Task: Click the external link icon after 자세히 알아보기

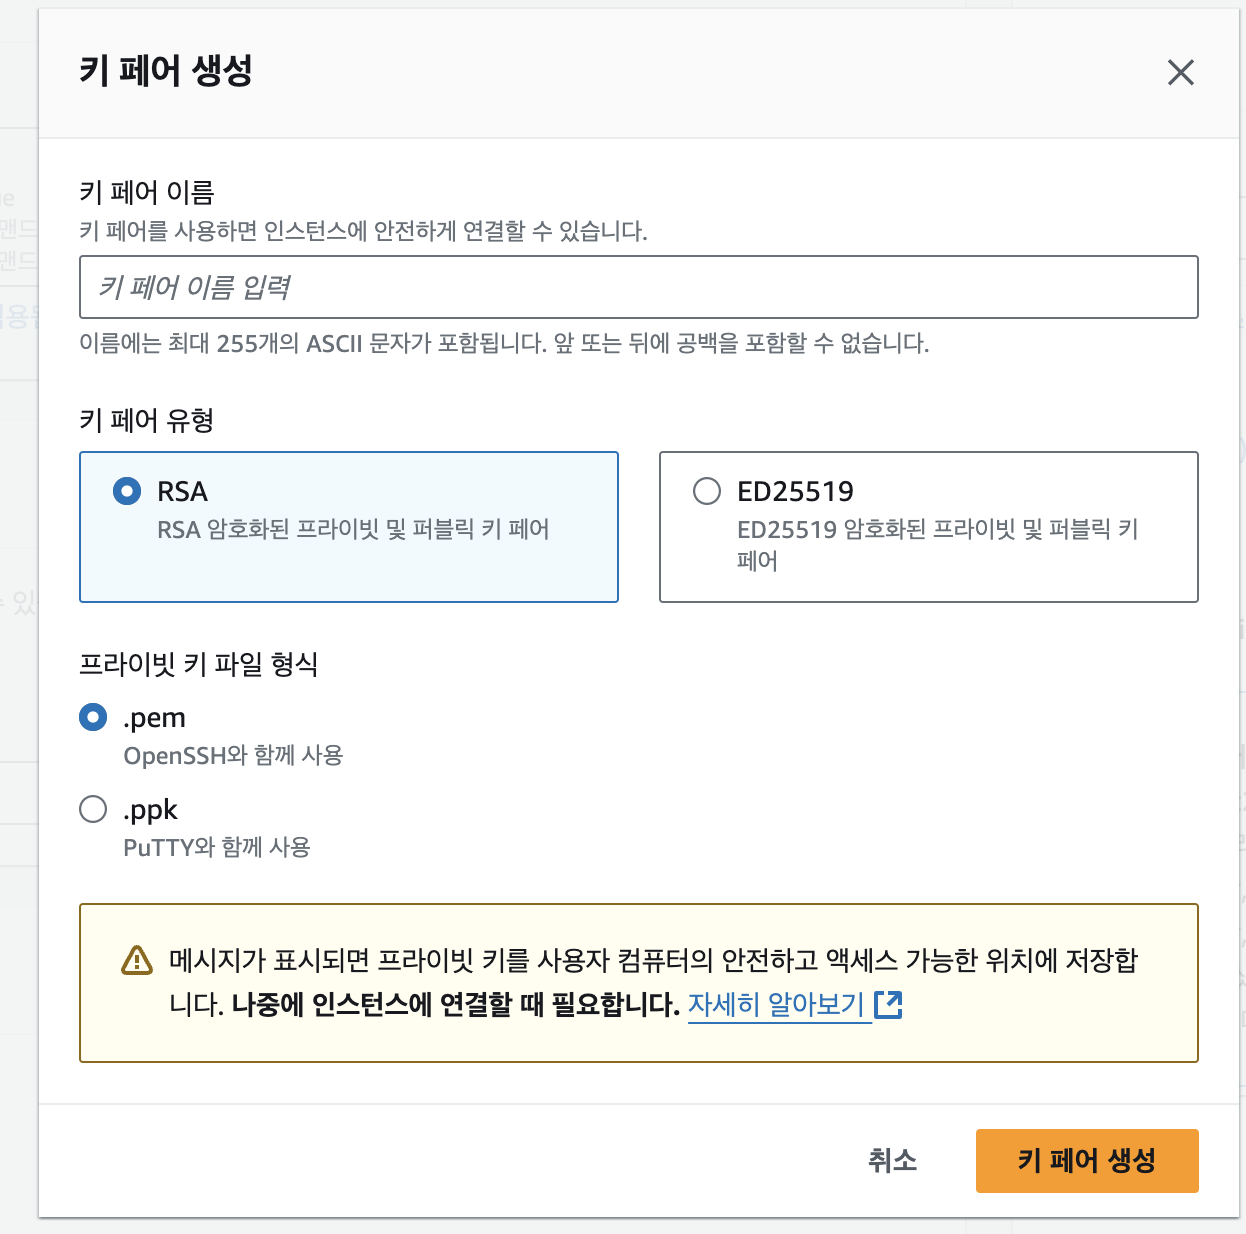Action: pos(890,1006)
